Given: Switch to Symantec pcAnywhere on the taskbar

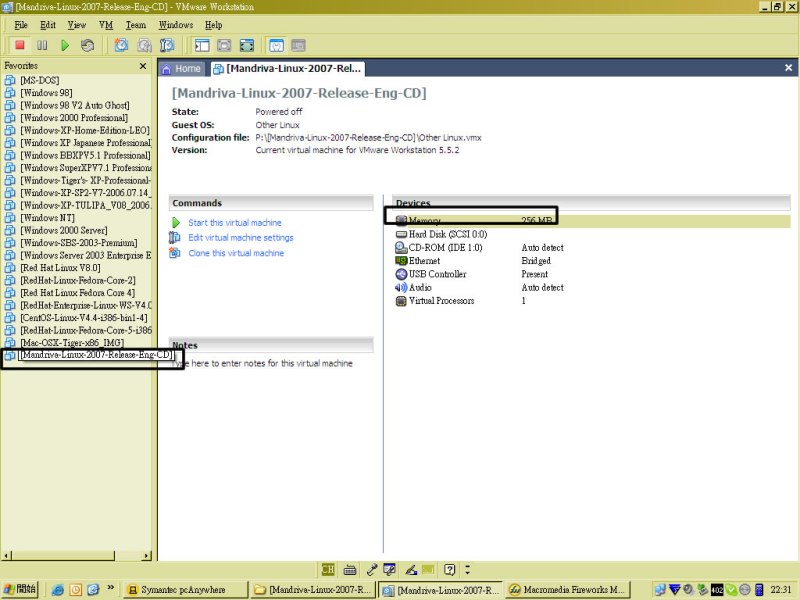Looking at the screenshot, I should click(186, 589).
